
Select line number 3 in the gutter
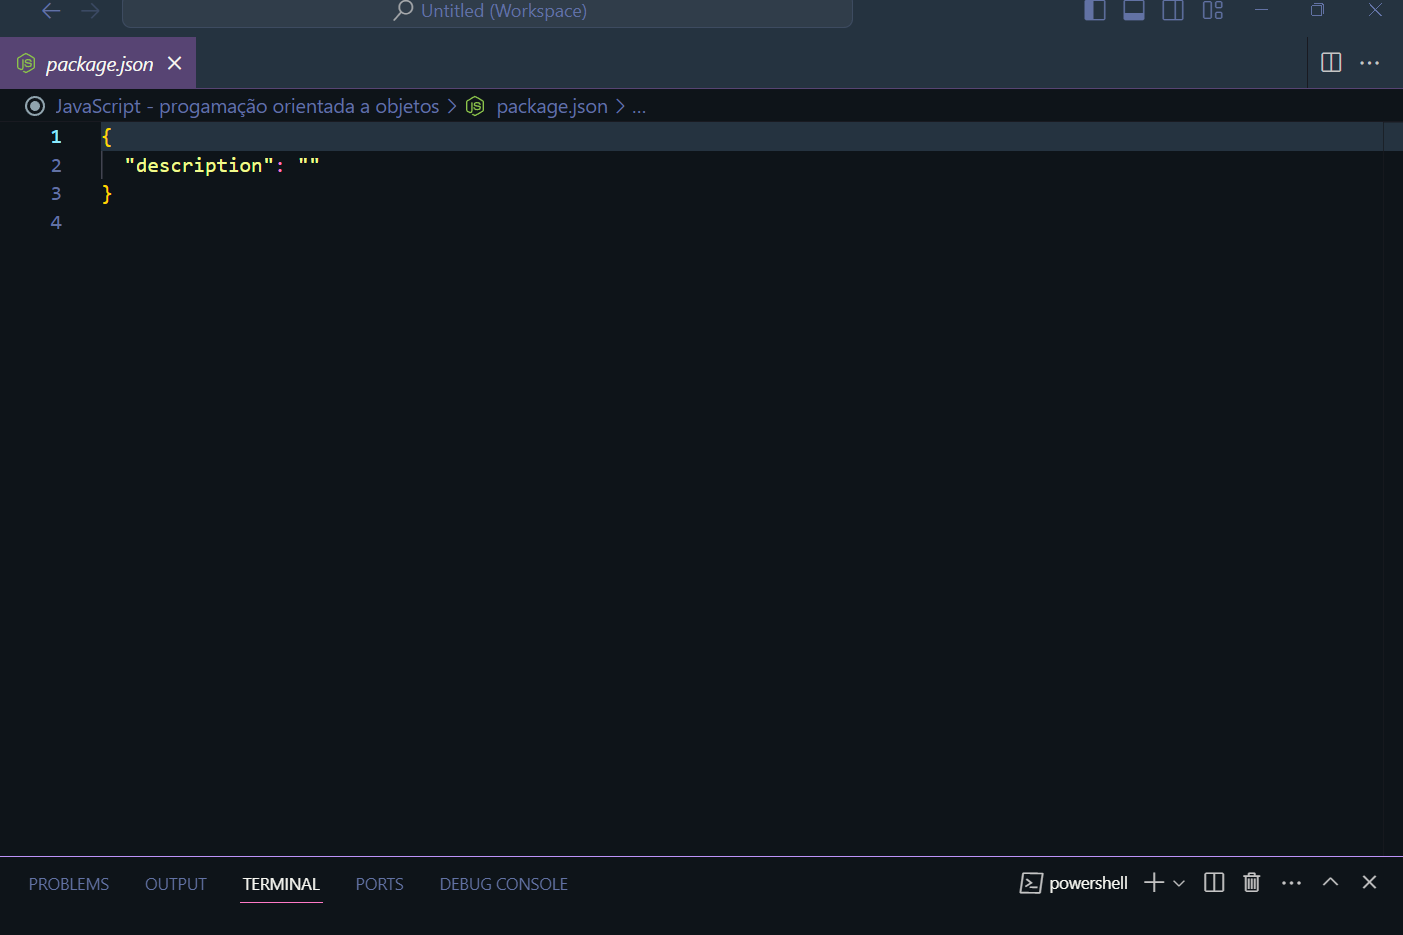(x=56, y=194)
